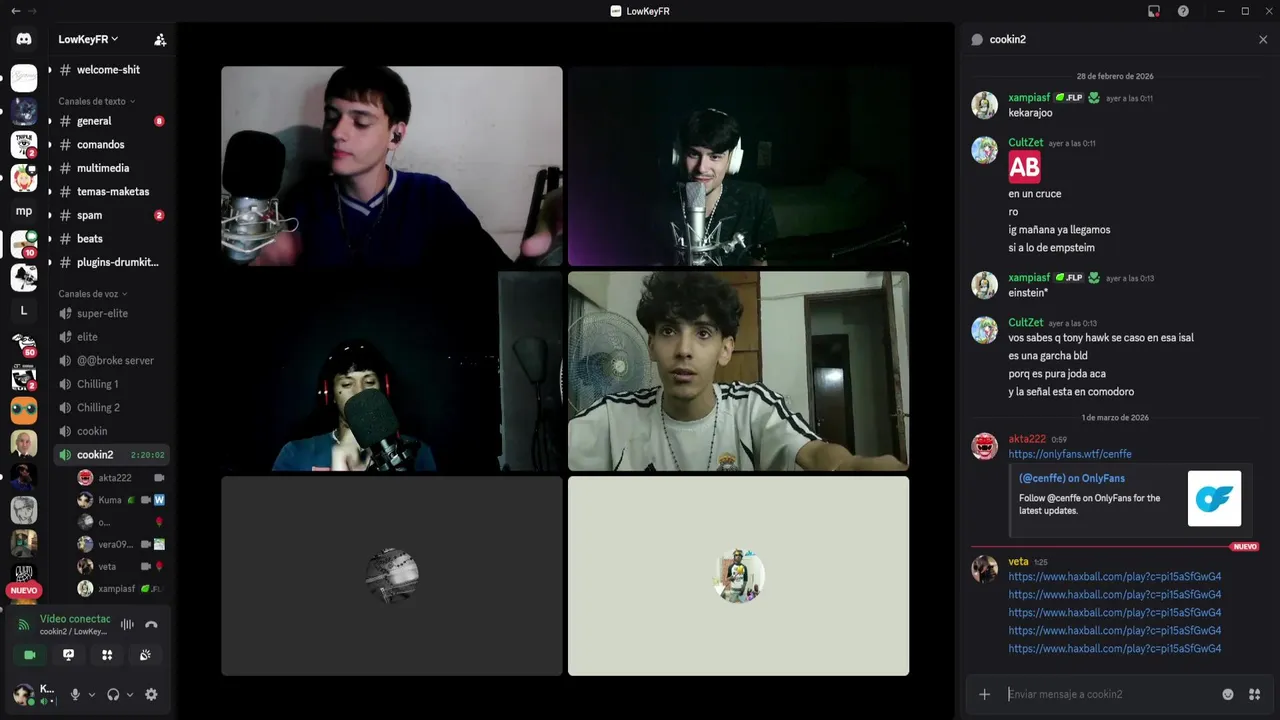Image resolution: width=1280 pixels, height=720 pixels.
Task: Open orange face sunglasses server icon
Action: click(24, 411)
